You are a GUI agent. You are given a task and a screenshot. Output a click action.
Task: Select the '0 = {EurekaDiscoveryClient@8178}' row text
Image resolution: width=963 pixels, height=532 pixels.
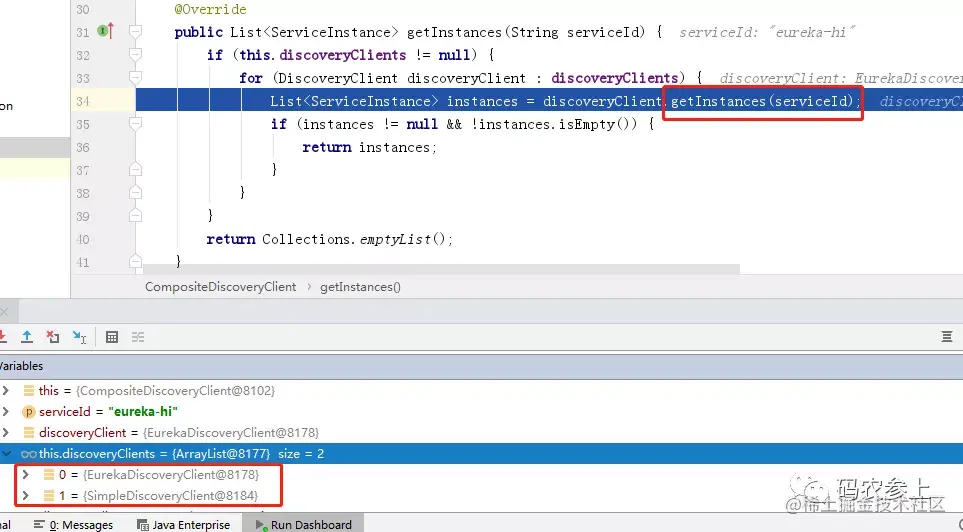coord(159,475)
